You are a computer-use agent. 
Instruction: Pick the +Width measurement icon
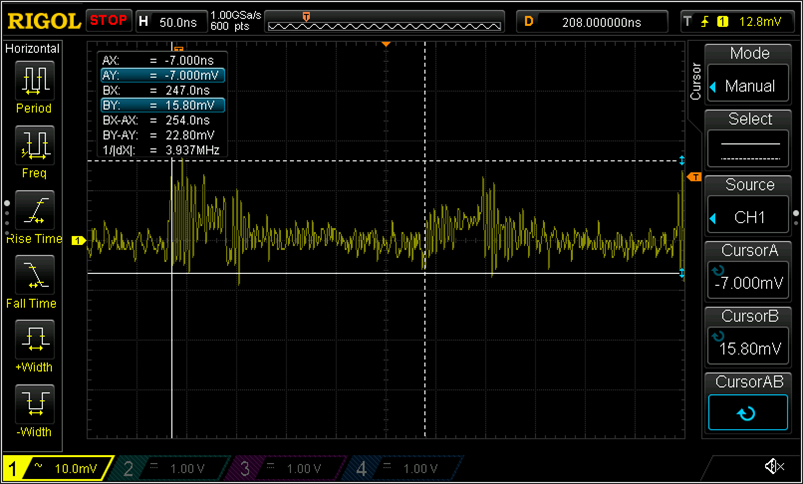point(34,339)
